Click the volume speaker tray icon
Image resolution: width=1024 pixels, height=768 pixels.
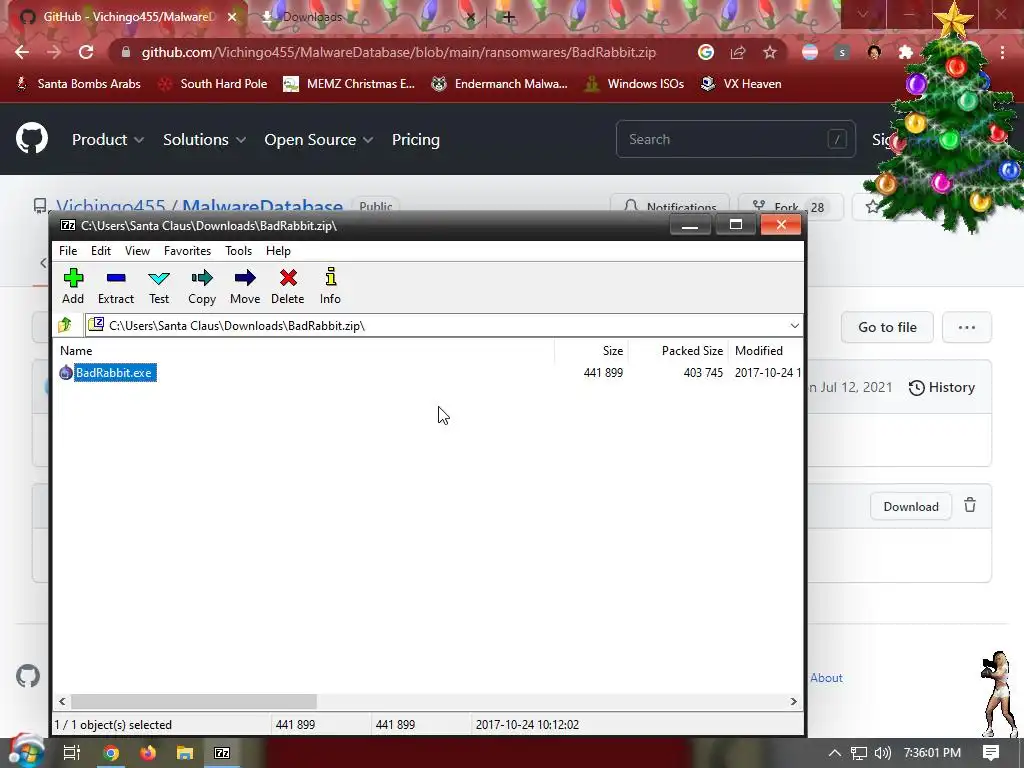[x=882, y=753]
